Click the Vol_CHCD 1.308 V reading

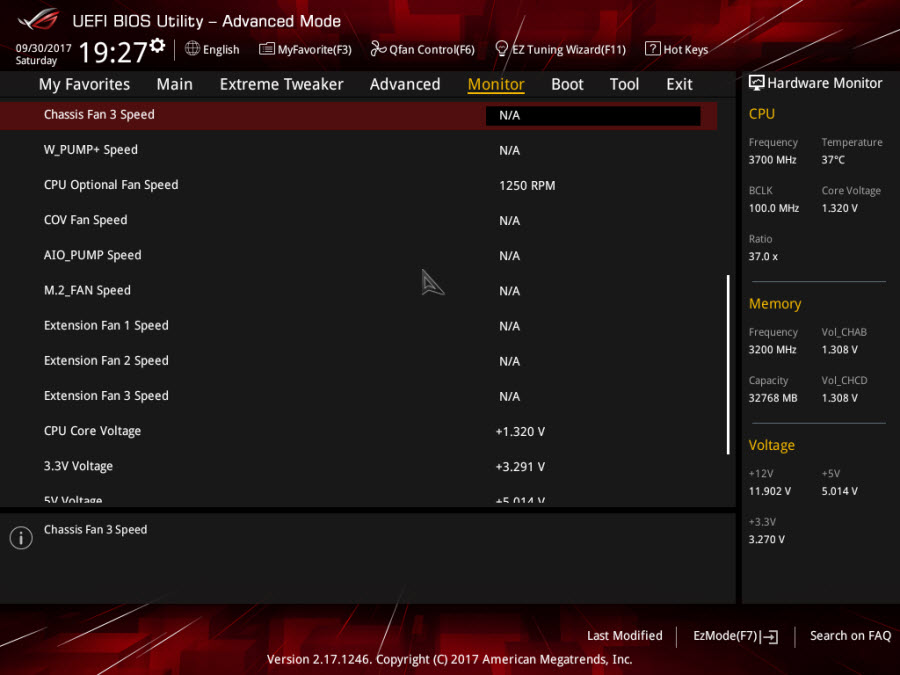840,398
